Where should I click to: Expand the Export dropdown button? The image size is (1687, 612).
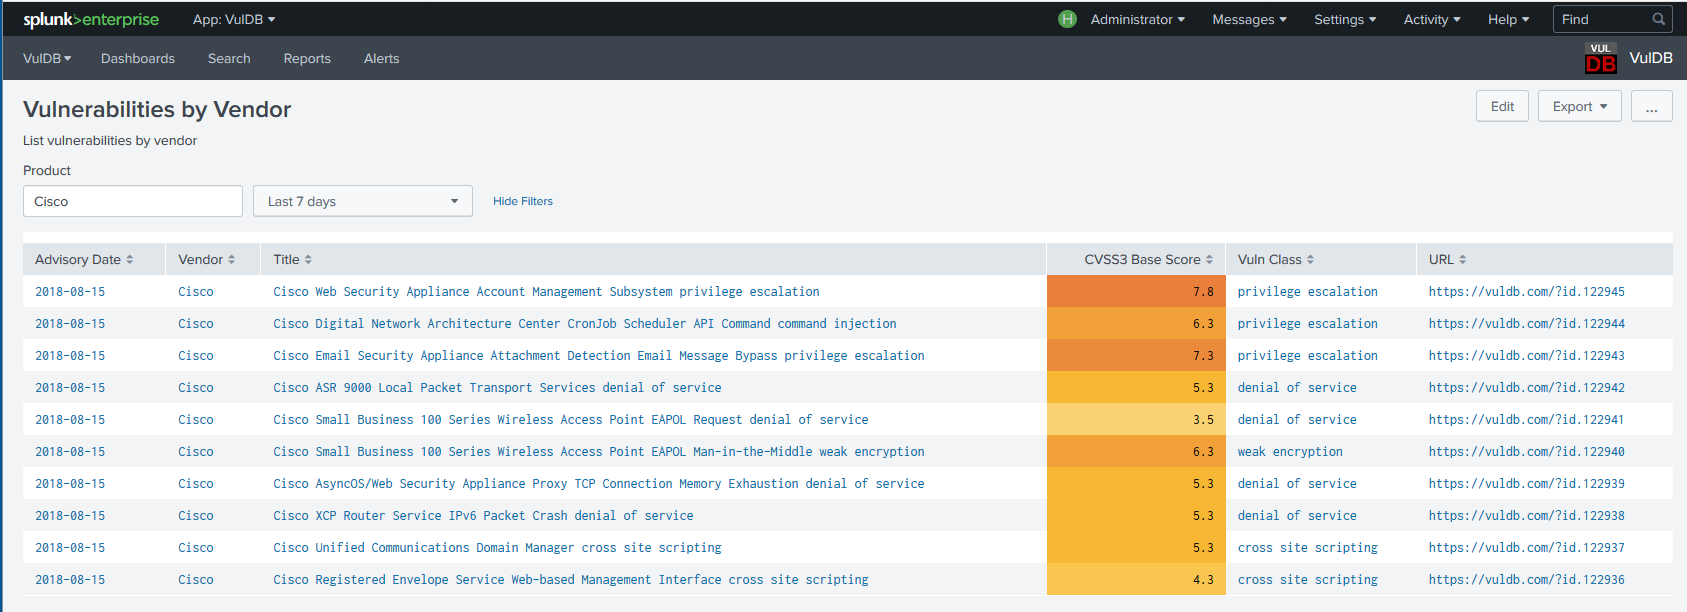[x=1579, y=106]
